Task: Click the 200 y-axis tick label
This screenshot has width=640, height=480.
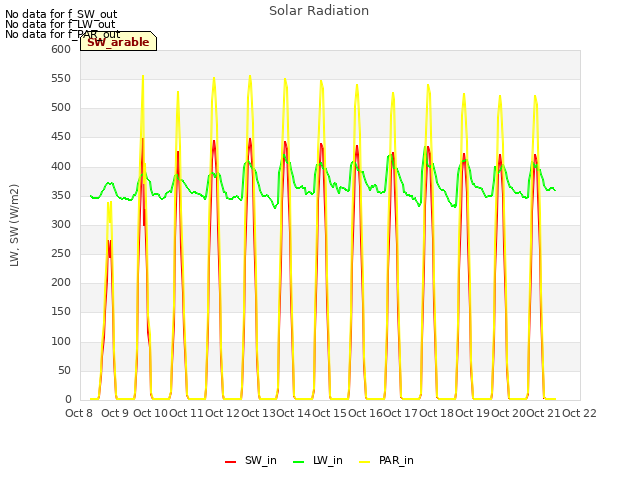Action: 61,282
